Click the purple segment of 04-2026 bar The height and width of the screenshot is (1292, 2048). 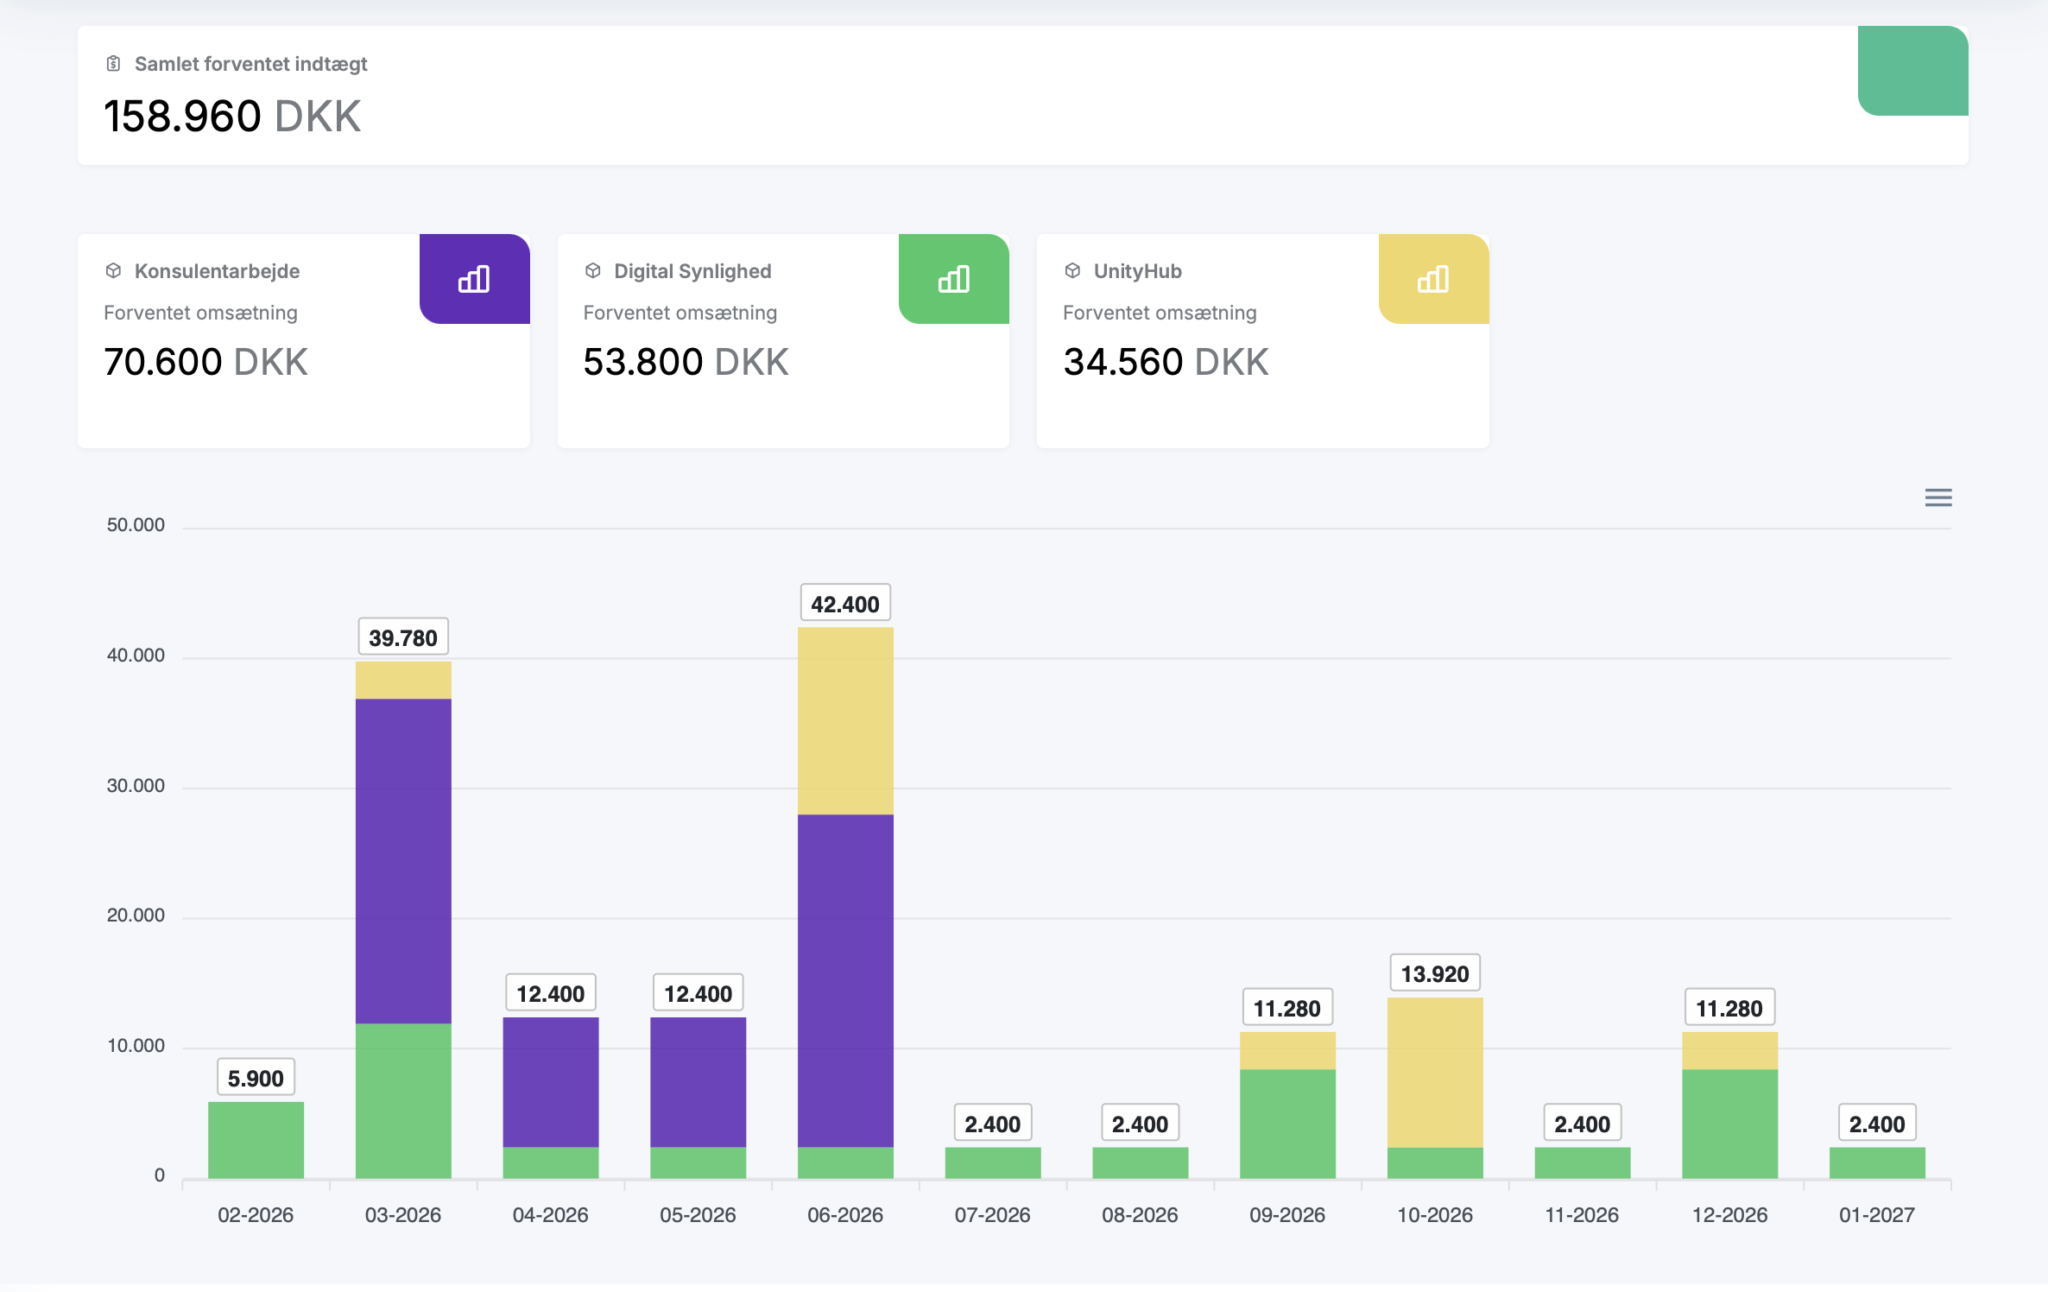pyautogui.click(x=550, y=1082)
